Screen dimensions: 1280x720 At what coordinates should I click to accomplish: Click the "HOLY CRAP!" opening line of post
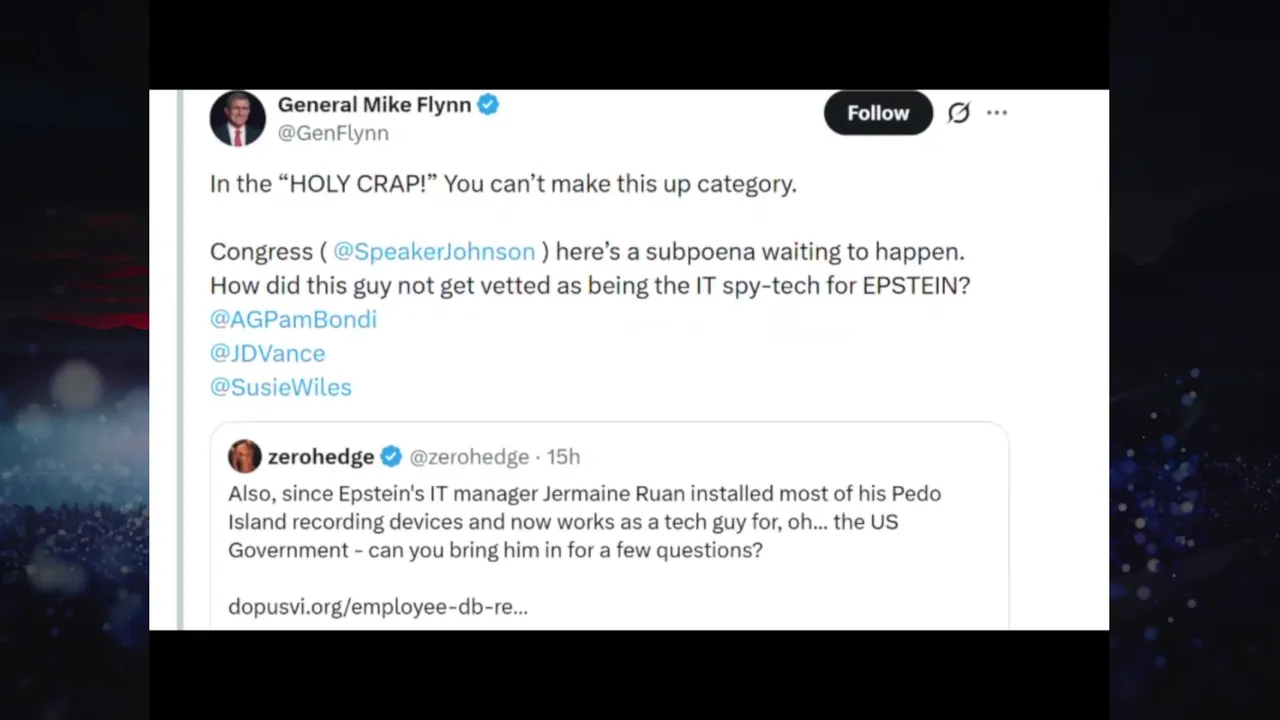click(503, 185)
